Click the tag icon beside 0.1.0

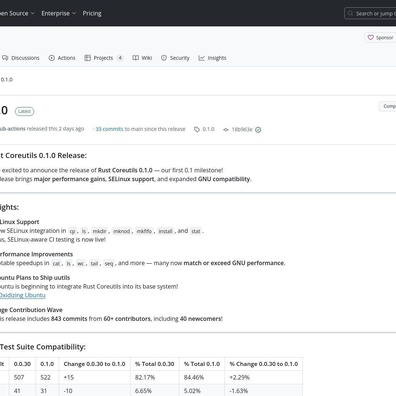197,129
